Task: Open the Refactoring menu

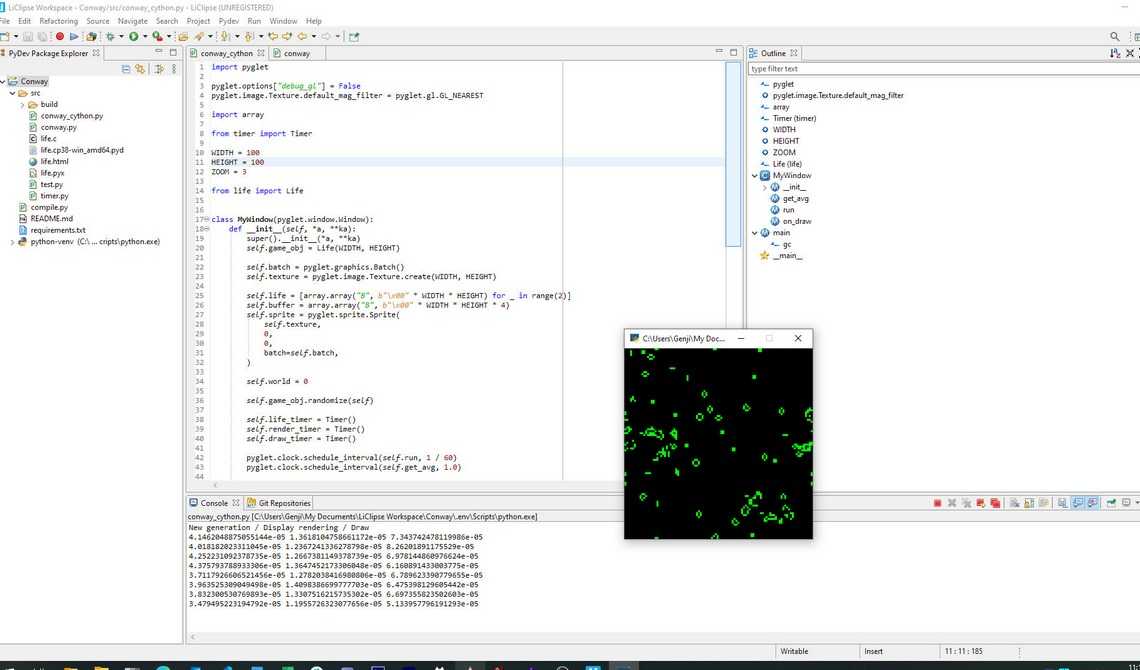Action: point(58,21)
